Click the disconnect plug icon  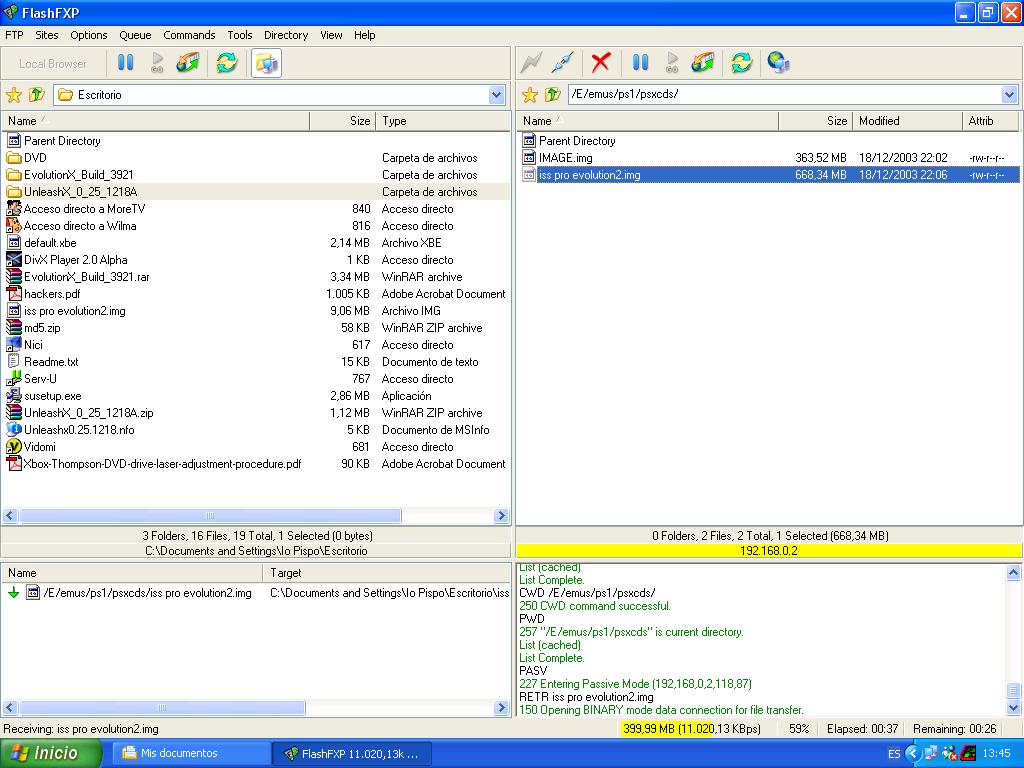point(562,63)
